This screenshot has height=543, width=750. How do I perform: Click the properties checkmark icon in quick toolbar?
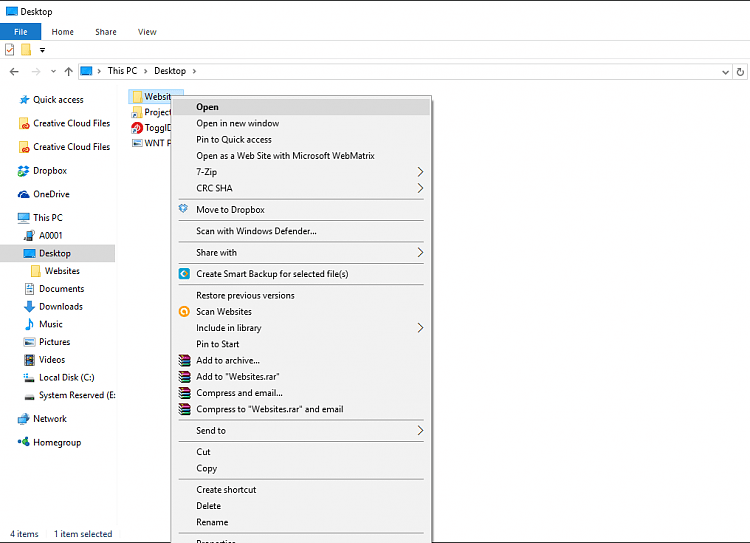coord(10,50)
